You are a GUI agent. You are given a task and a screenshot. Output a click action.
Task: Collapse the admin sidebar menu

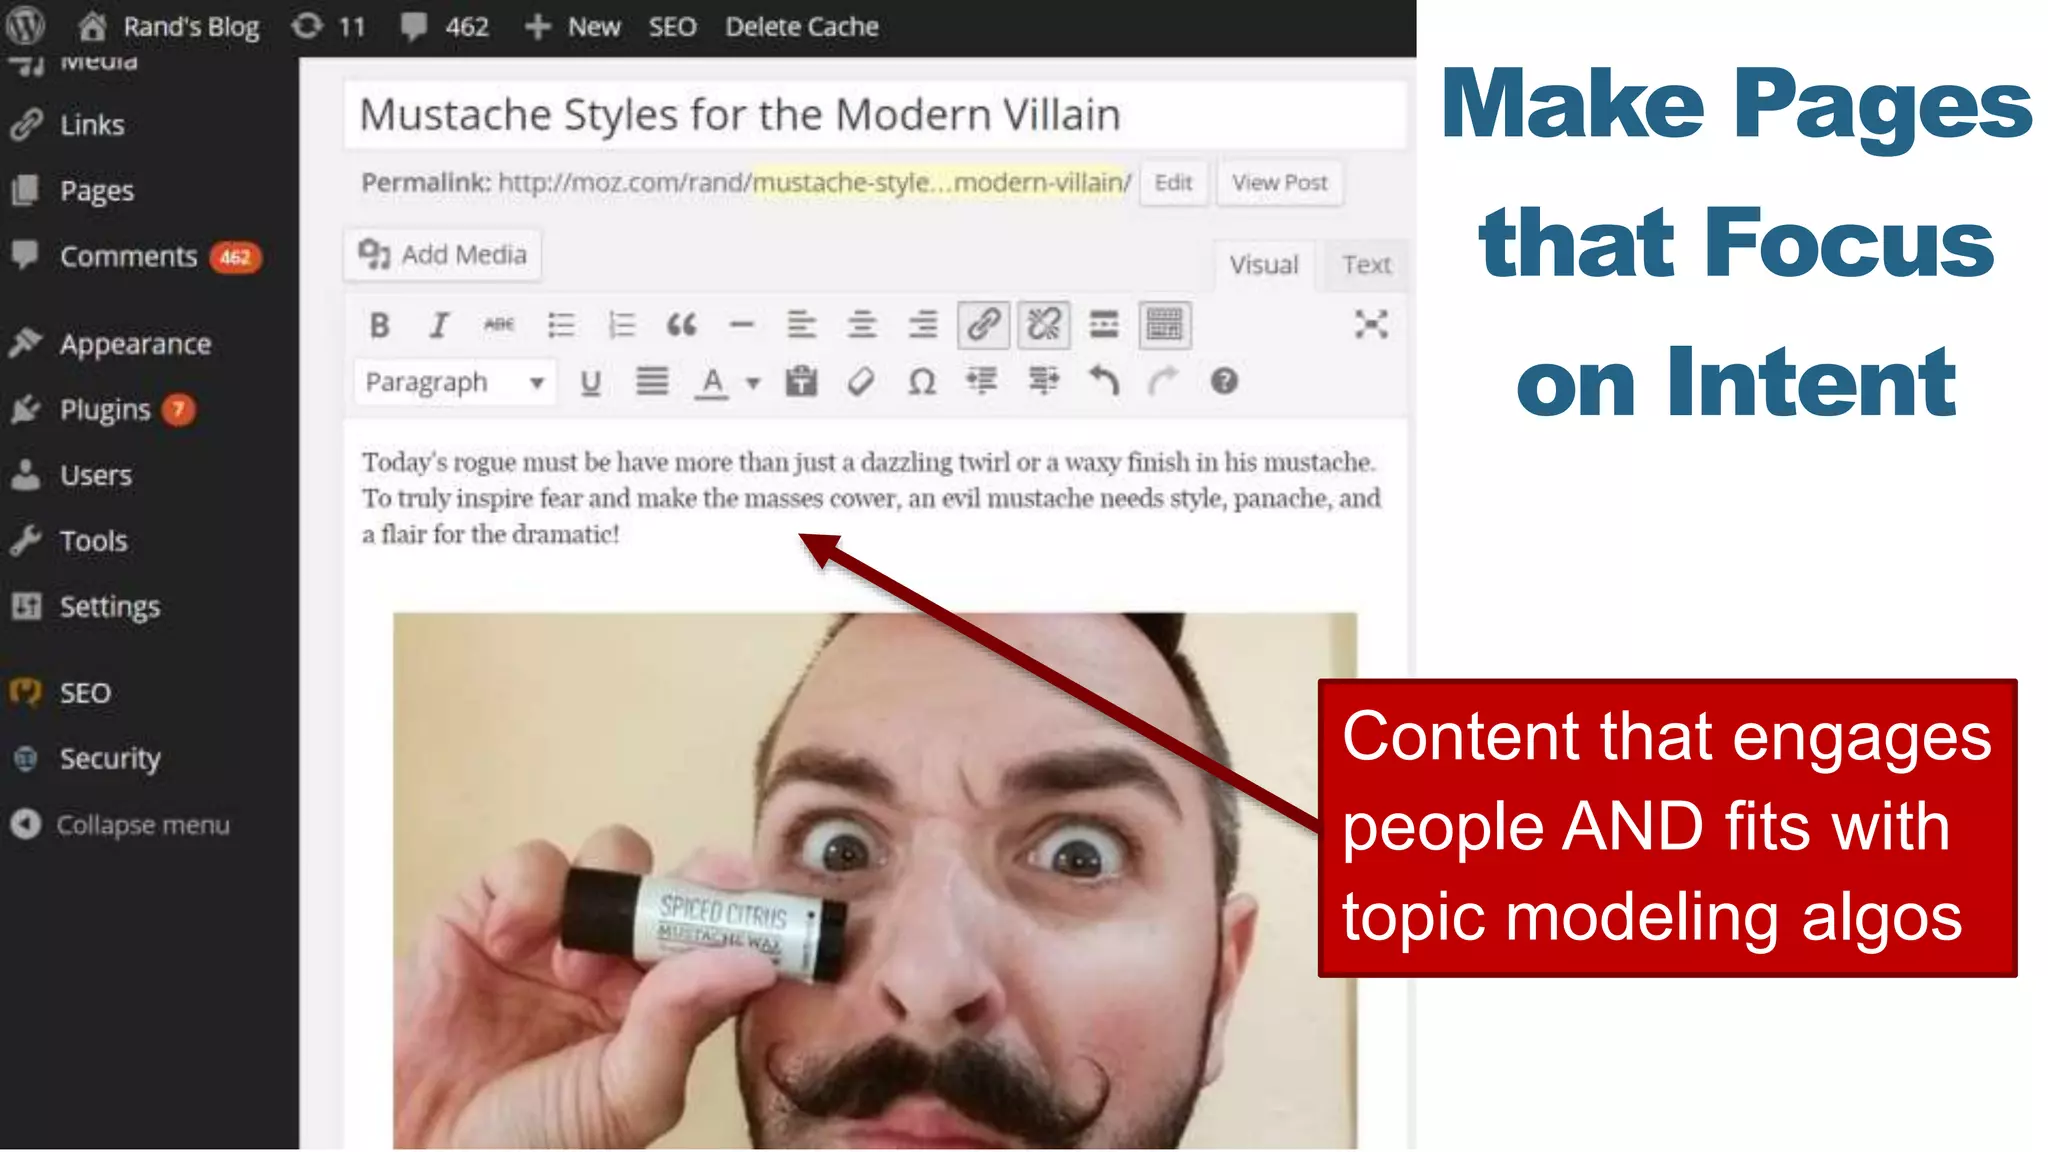tap(120, 825)
